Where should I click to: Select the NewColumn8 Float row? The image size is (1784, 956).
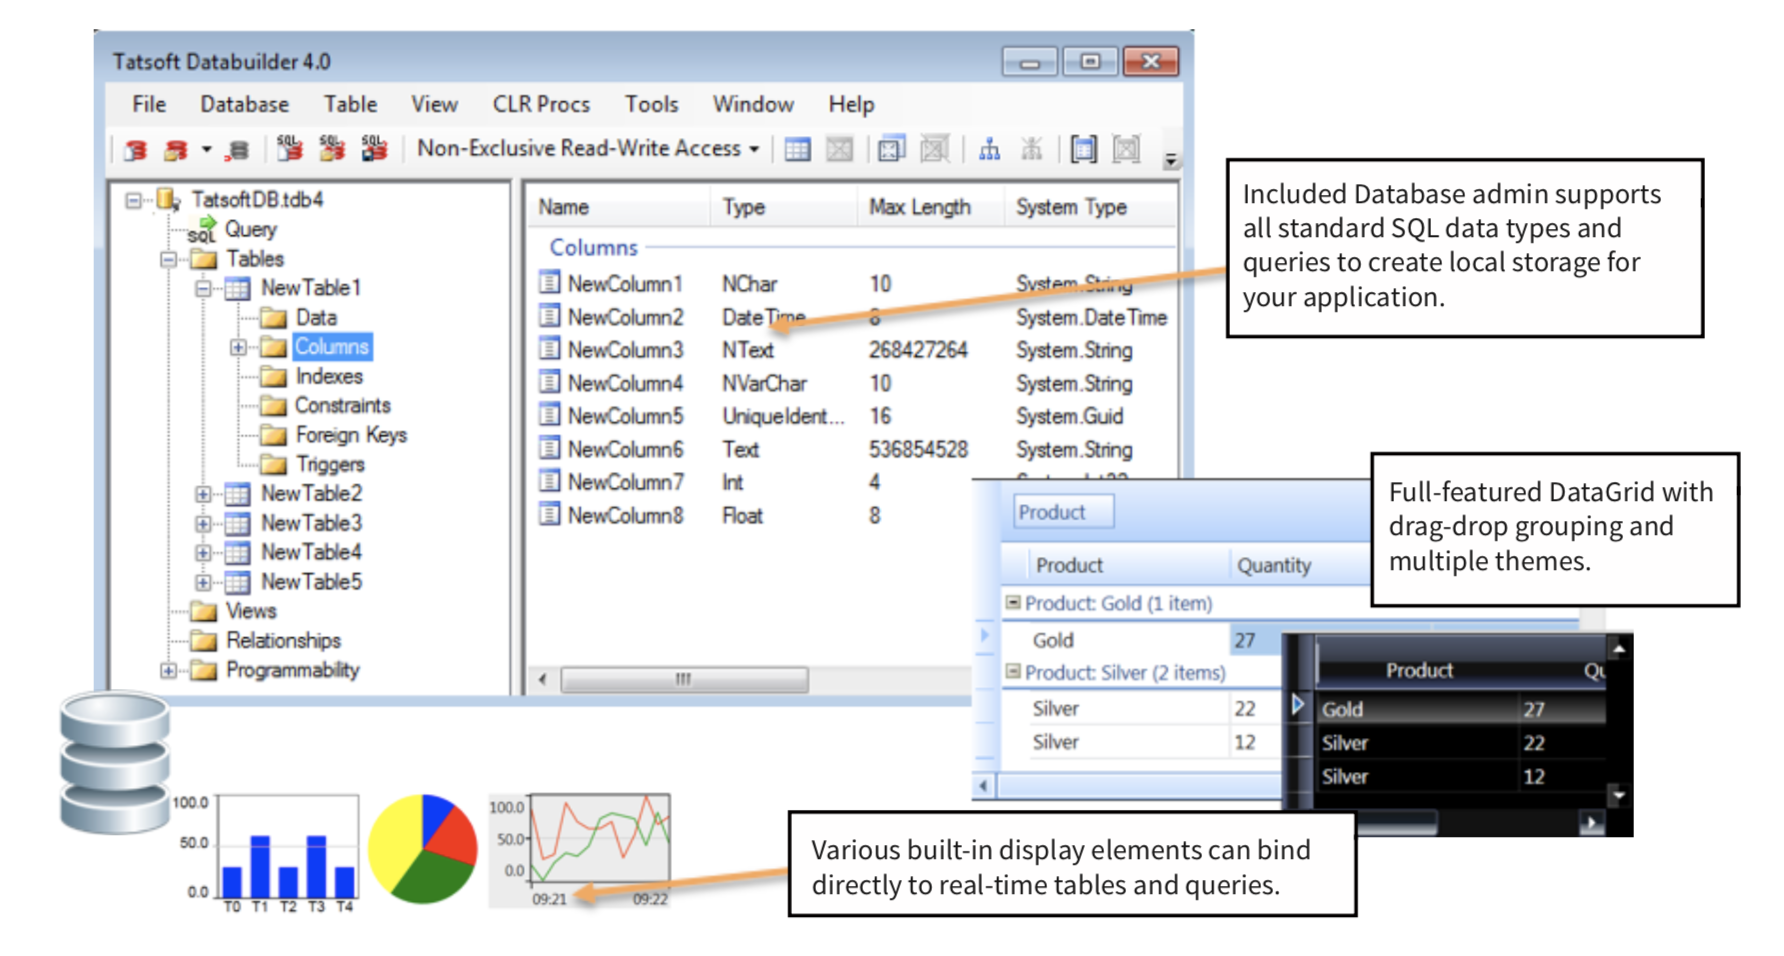tap(755, 516)
